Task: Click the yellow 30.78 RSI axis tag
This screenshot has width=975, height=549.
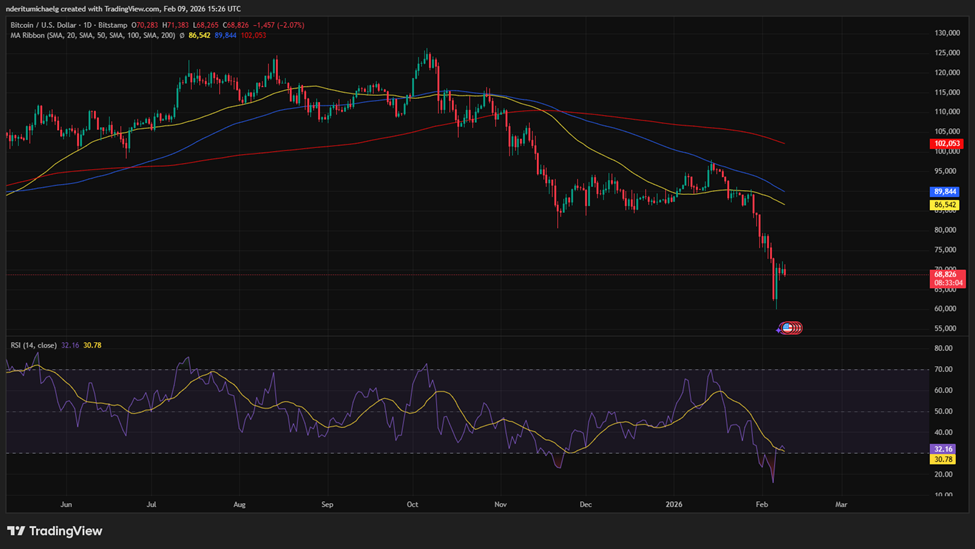Action: tap(944, 459)
